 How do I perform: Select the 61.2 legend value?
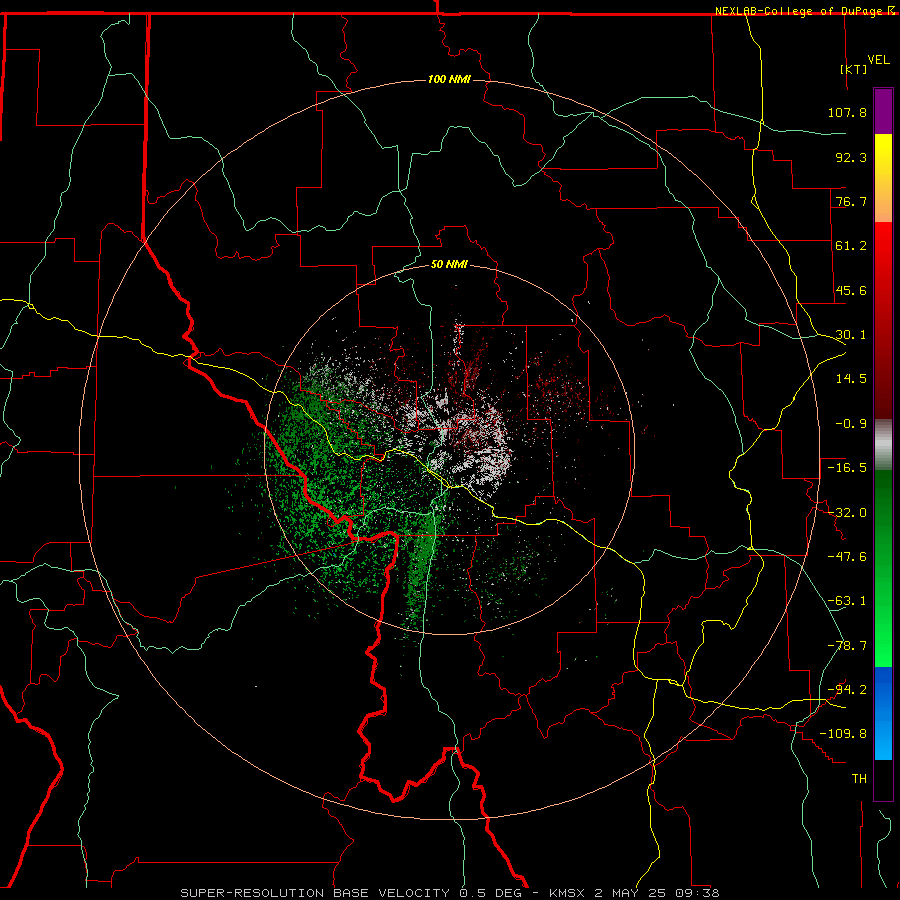click(x=851, y=246)
